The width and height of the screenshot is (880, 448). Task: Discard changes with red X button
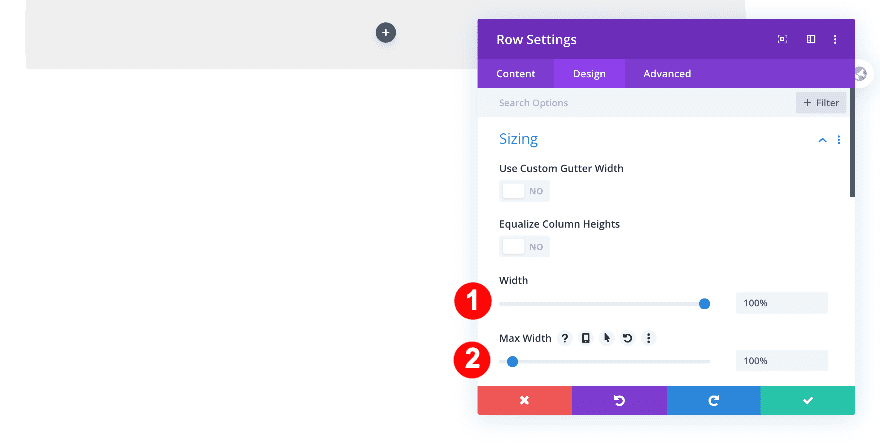(x=524, y=400)
